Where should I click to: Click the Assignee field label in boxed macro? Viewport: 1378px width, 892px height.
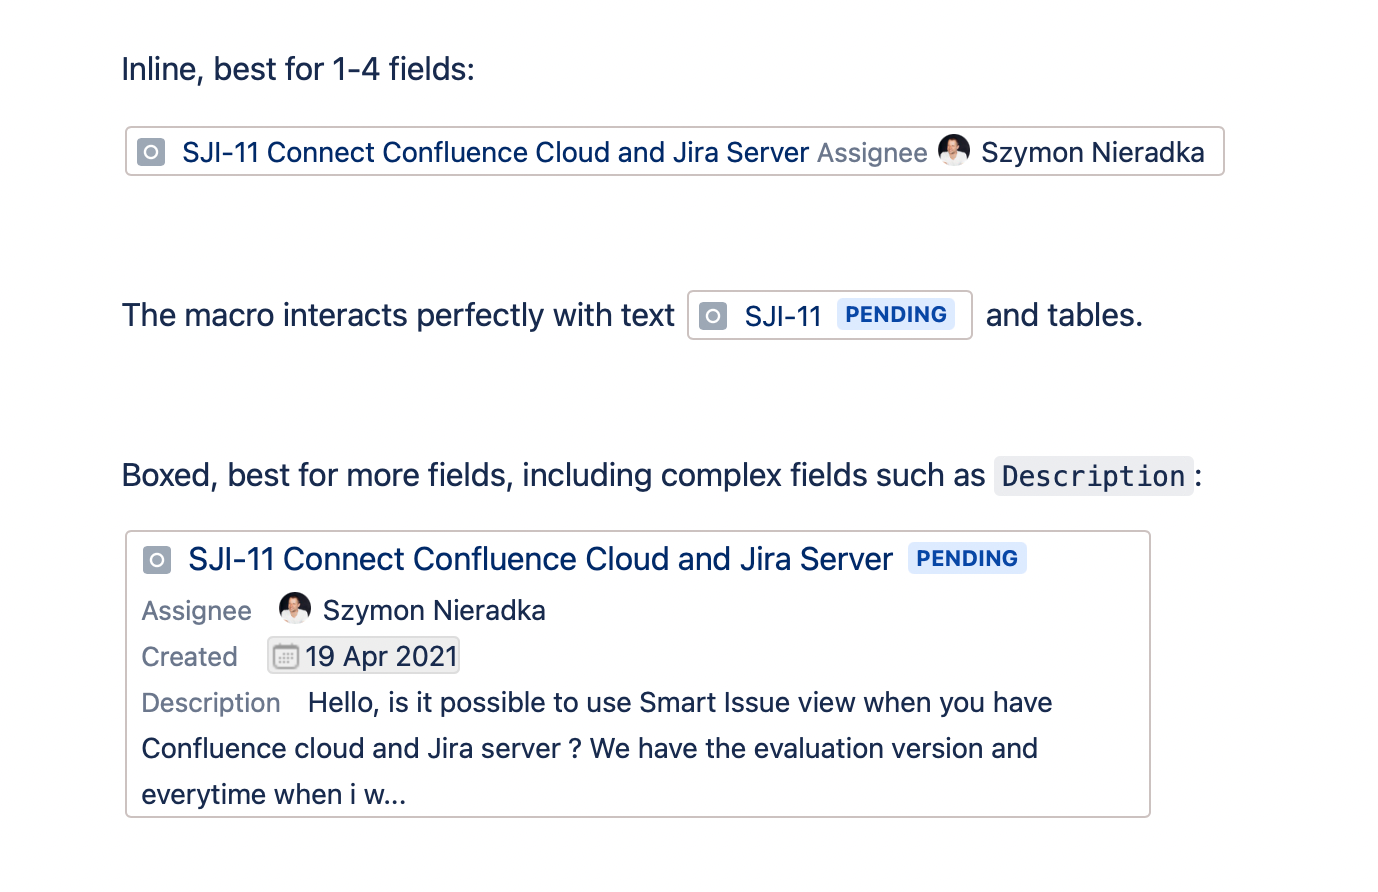click(197, 610)
